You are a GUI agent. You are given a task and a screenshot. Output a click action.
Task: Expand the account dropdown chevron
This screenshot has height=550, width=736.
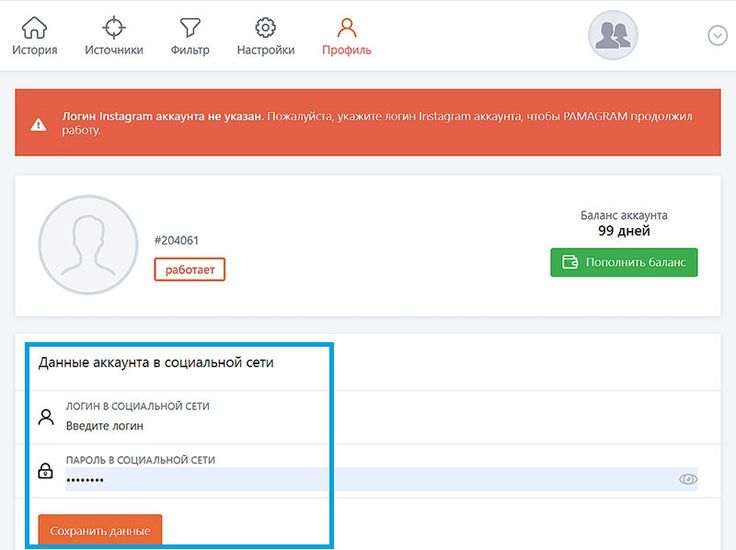(x=717, y=36)
